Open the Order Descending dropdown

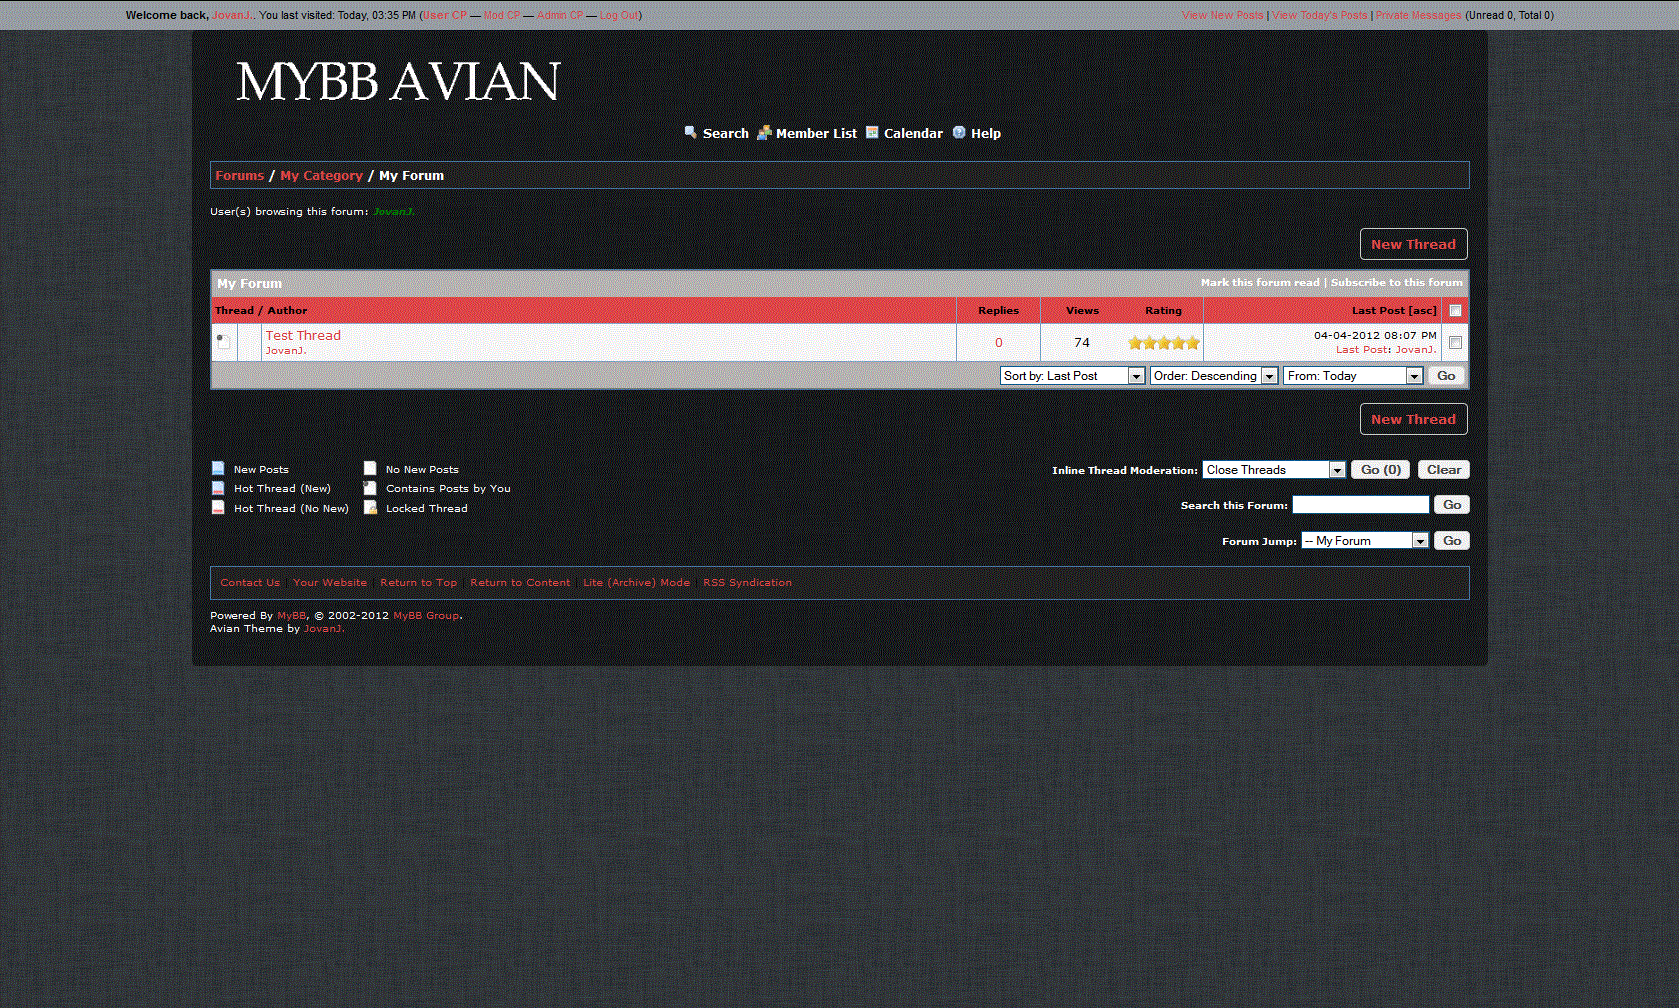pos(1213,376)
